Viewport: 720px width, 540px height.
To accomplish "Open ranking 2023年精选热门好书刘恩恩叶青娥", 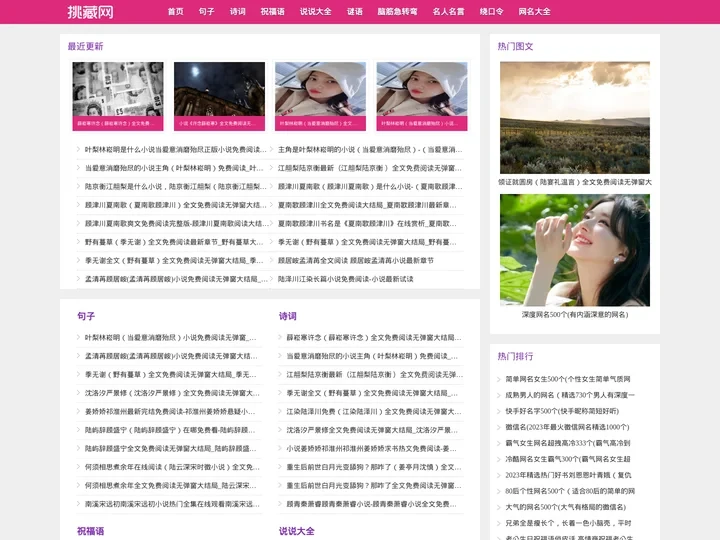I will (x=568, y=475).
